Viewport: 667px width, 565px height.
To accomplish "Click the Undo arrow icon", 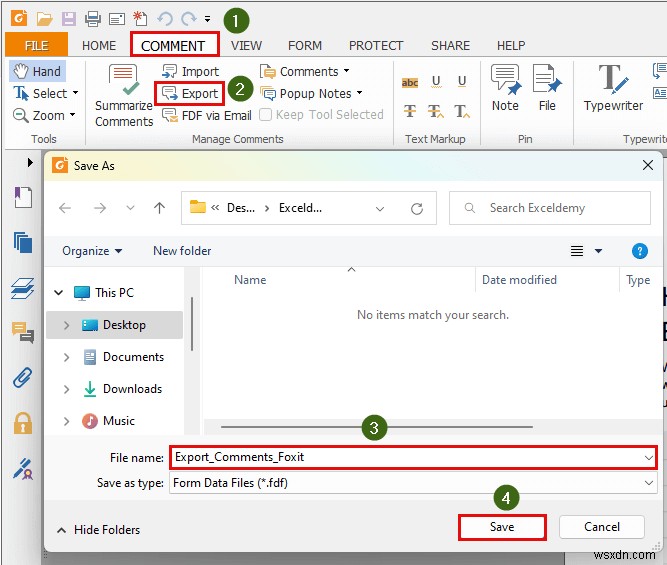I will pyautogui.click(x=165, y=19).
